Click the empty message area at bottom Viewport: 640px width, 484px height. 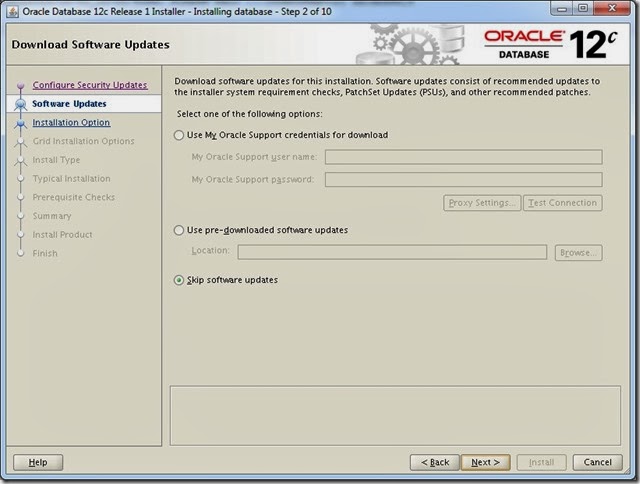pos(395,415)
